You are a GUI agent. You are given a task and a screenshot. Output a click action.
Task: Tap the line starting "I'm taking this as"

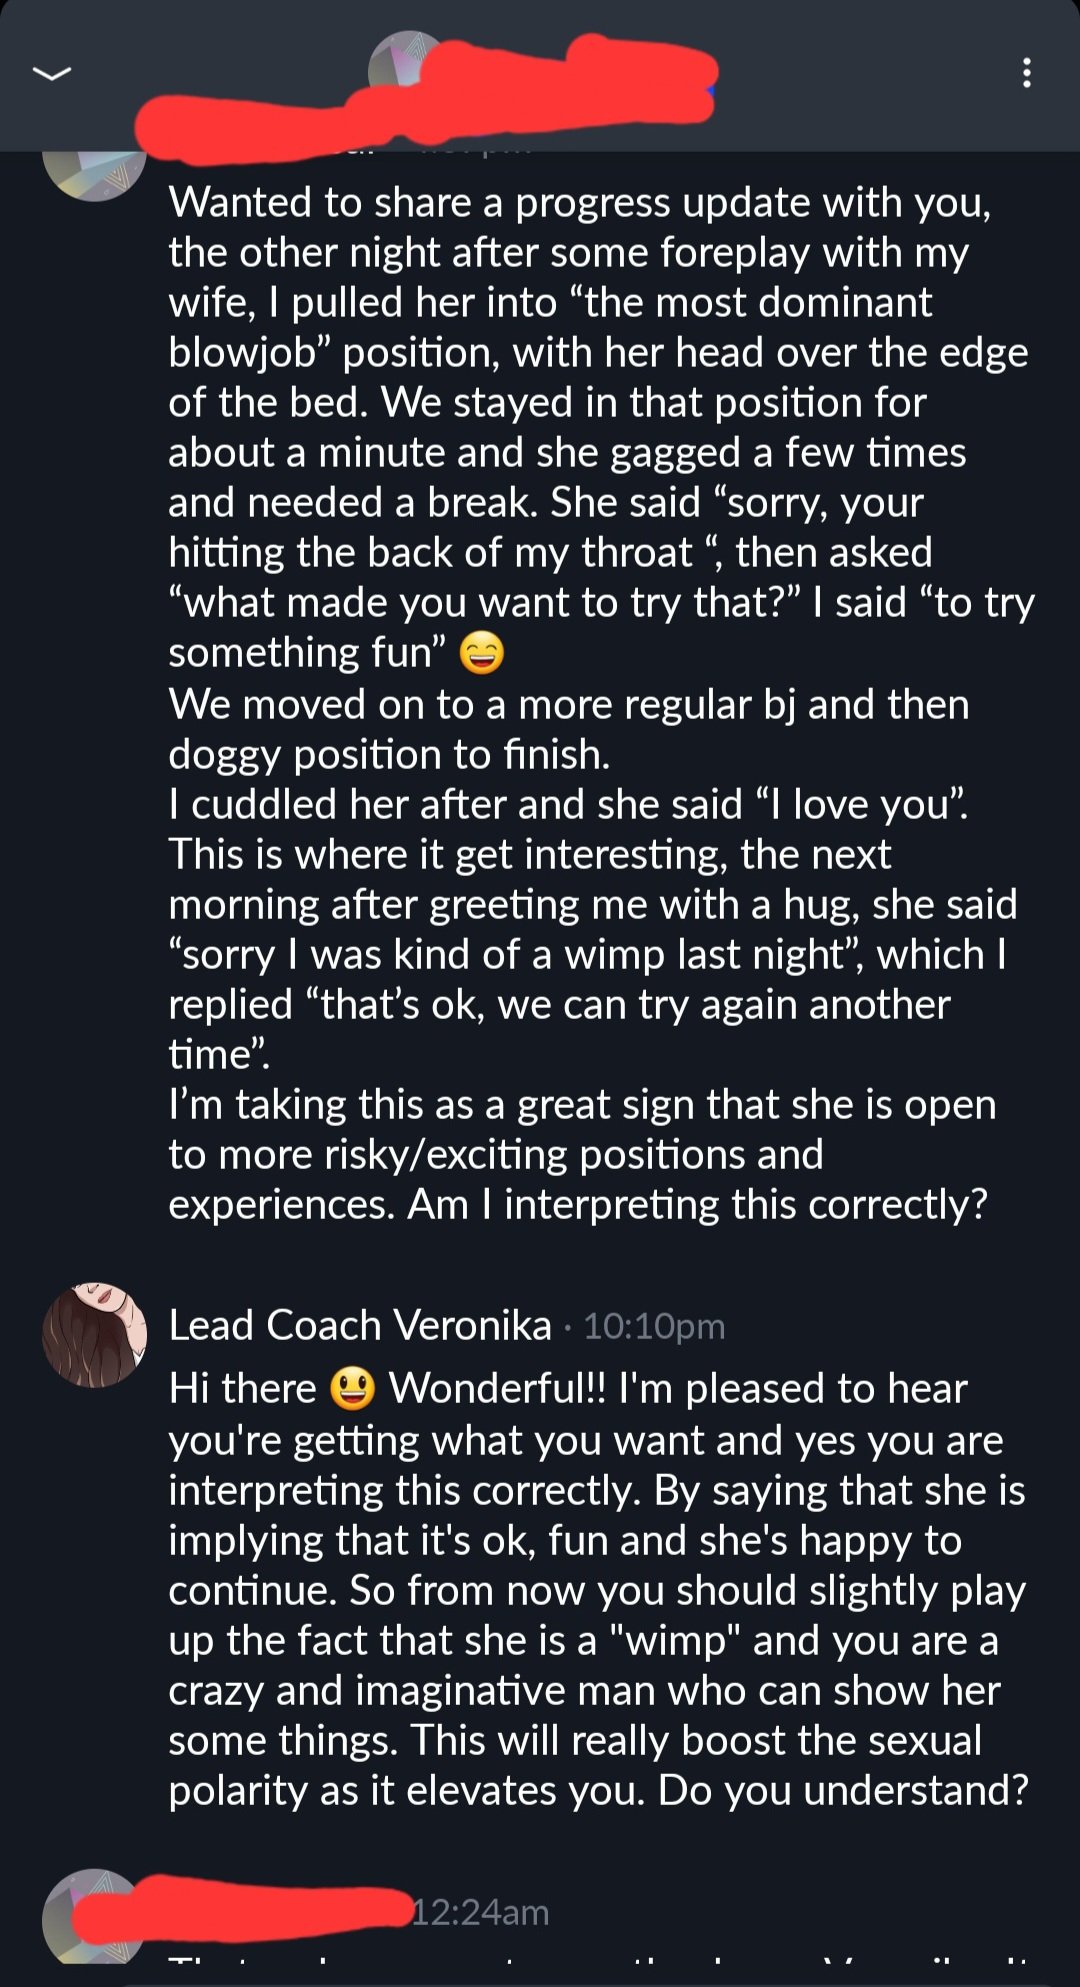(582, 1105)
